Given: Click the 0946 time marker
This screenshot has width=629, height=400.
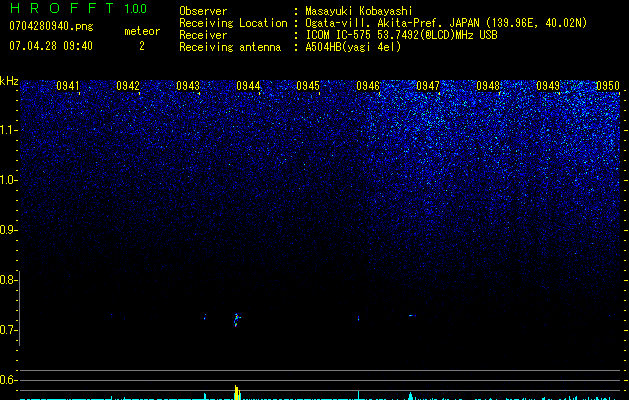Looking at the screenshot, I should (x=368, y=86).
